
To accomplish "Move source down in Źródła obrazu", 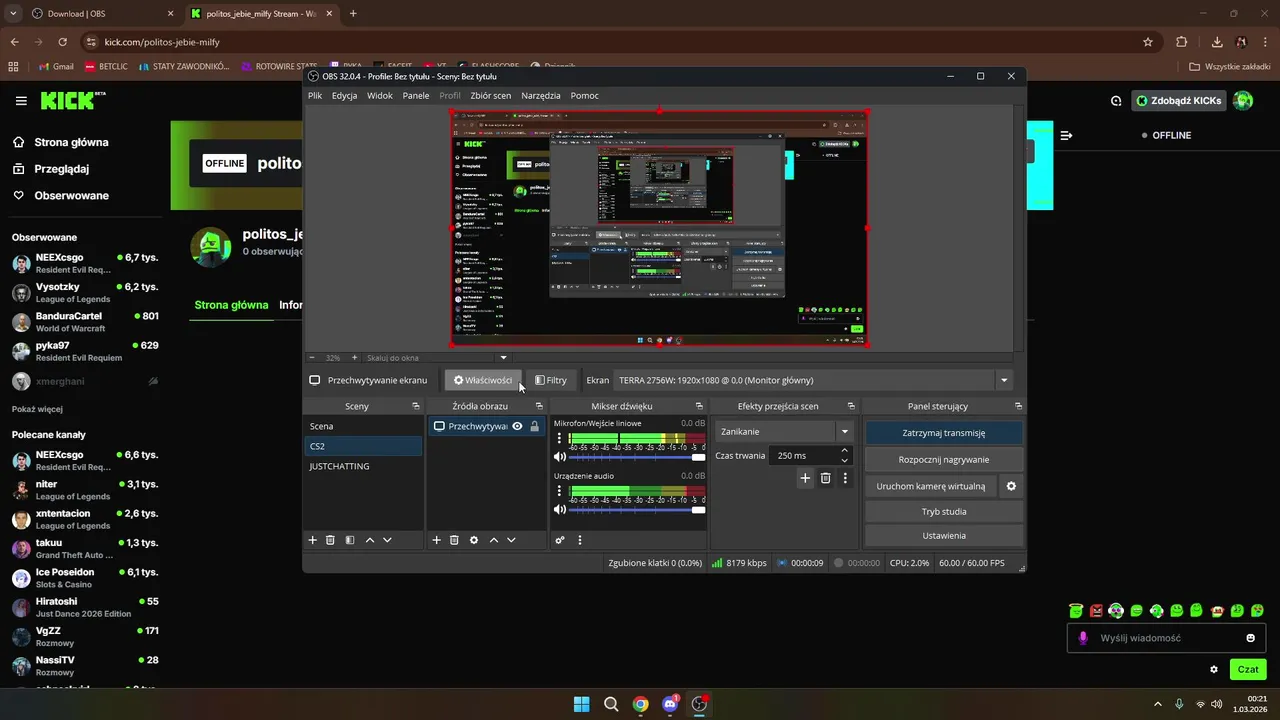I will coord(511,540).
